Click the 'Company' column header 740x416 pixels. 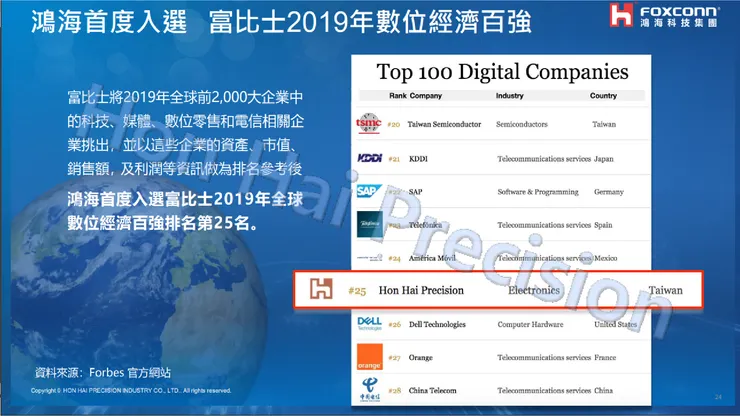point(426,96)
